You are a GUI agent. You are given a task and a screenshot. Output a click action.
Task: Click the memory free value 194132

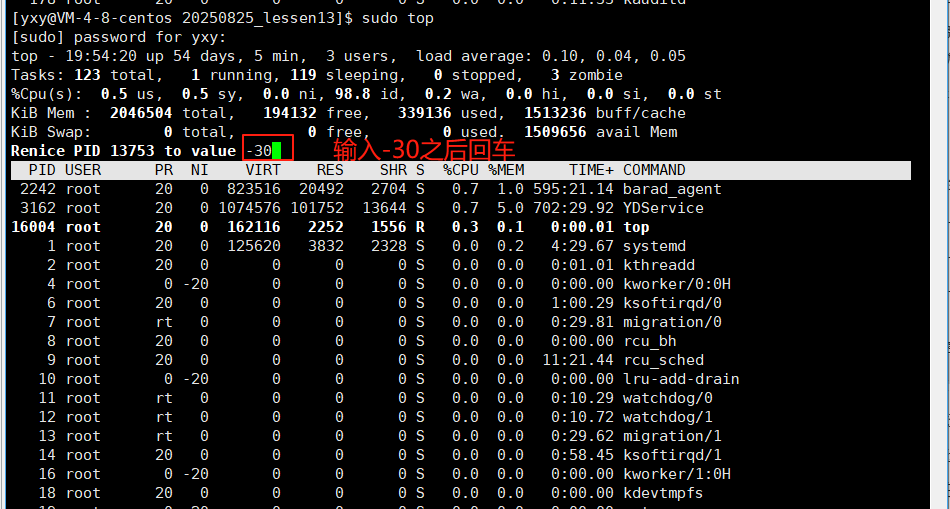tap(290, 113)
